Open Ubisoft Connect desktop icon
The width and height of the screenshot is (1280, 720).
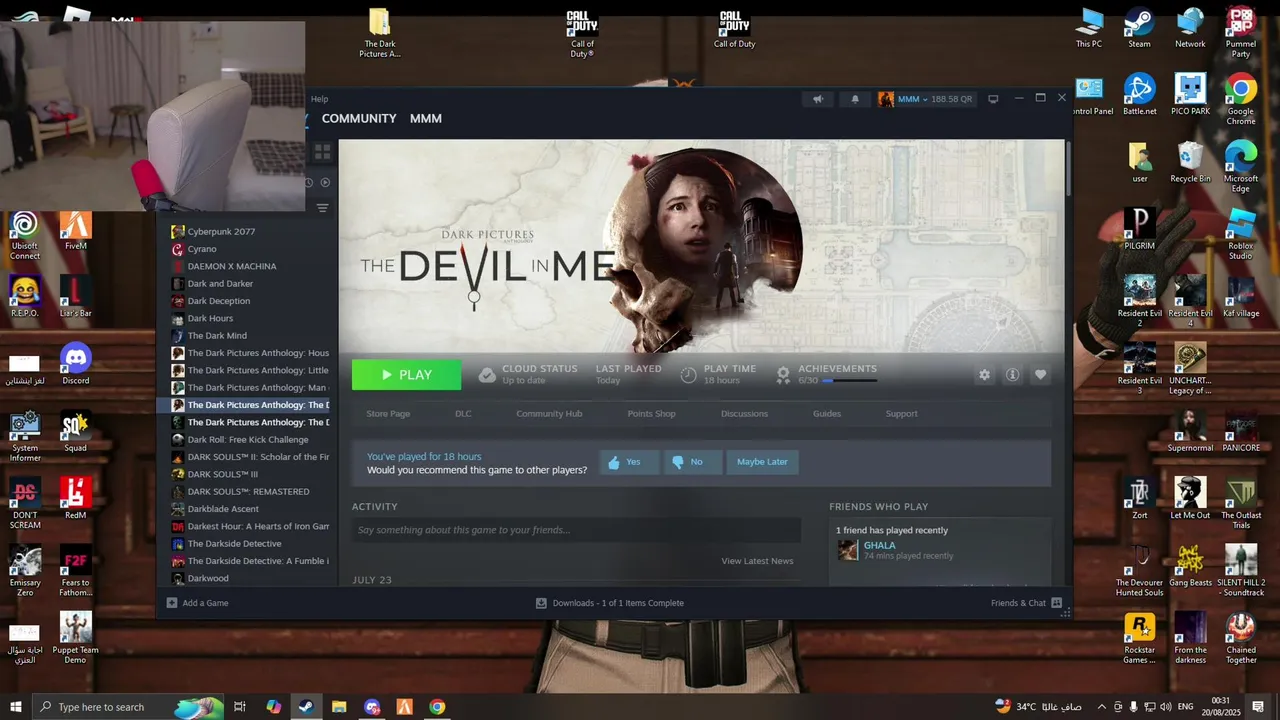click(25, 235)
